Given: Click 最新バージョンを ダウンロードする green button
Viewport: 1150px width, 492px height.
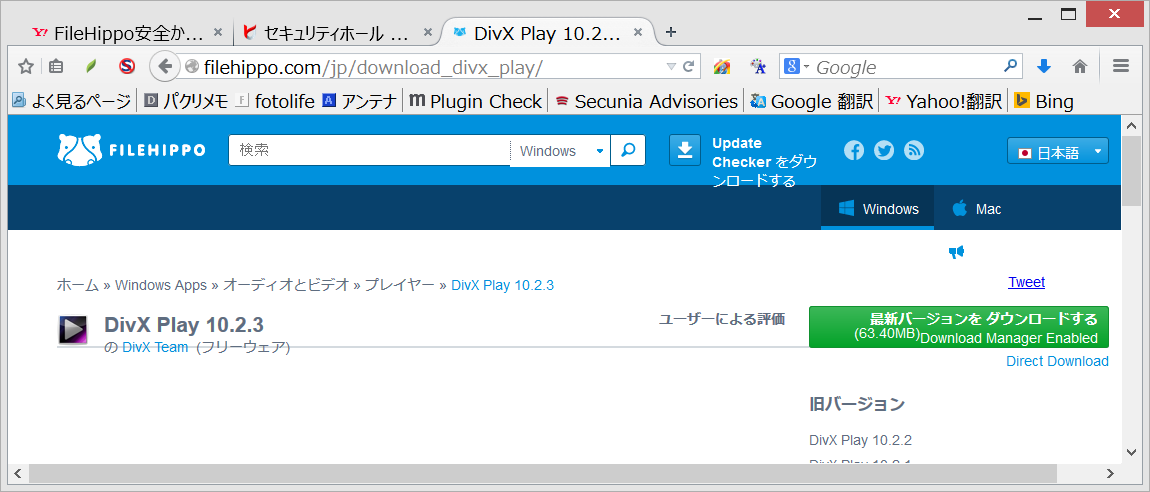Looking at the screenshot, I should click(x=959, y=327).
